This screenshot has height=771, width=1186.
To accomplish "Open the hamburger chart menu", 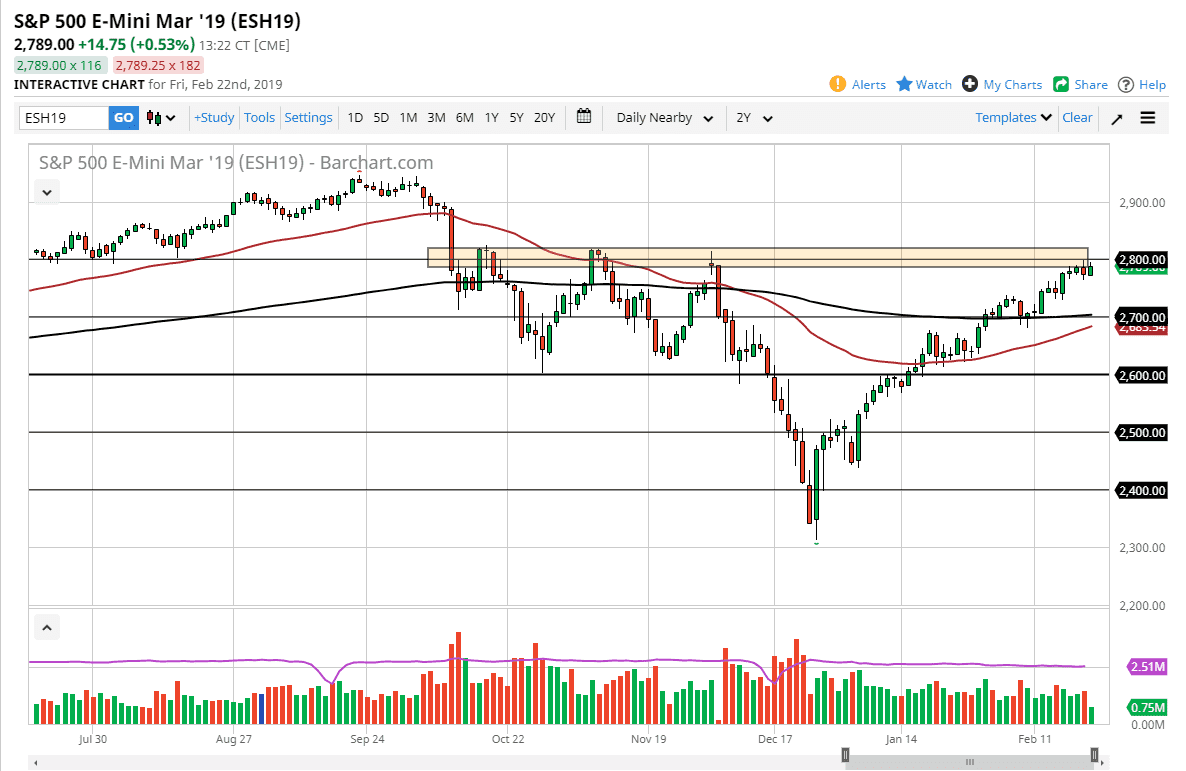I will (1147, 117).
